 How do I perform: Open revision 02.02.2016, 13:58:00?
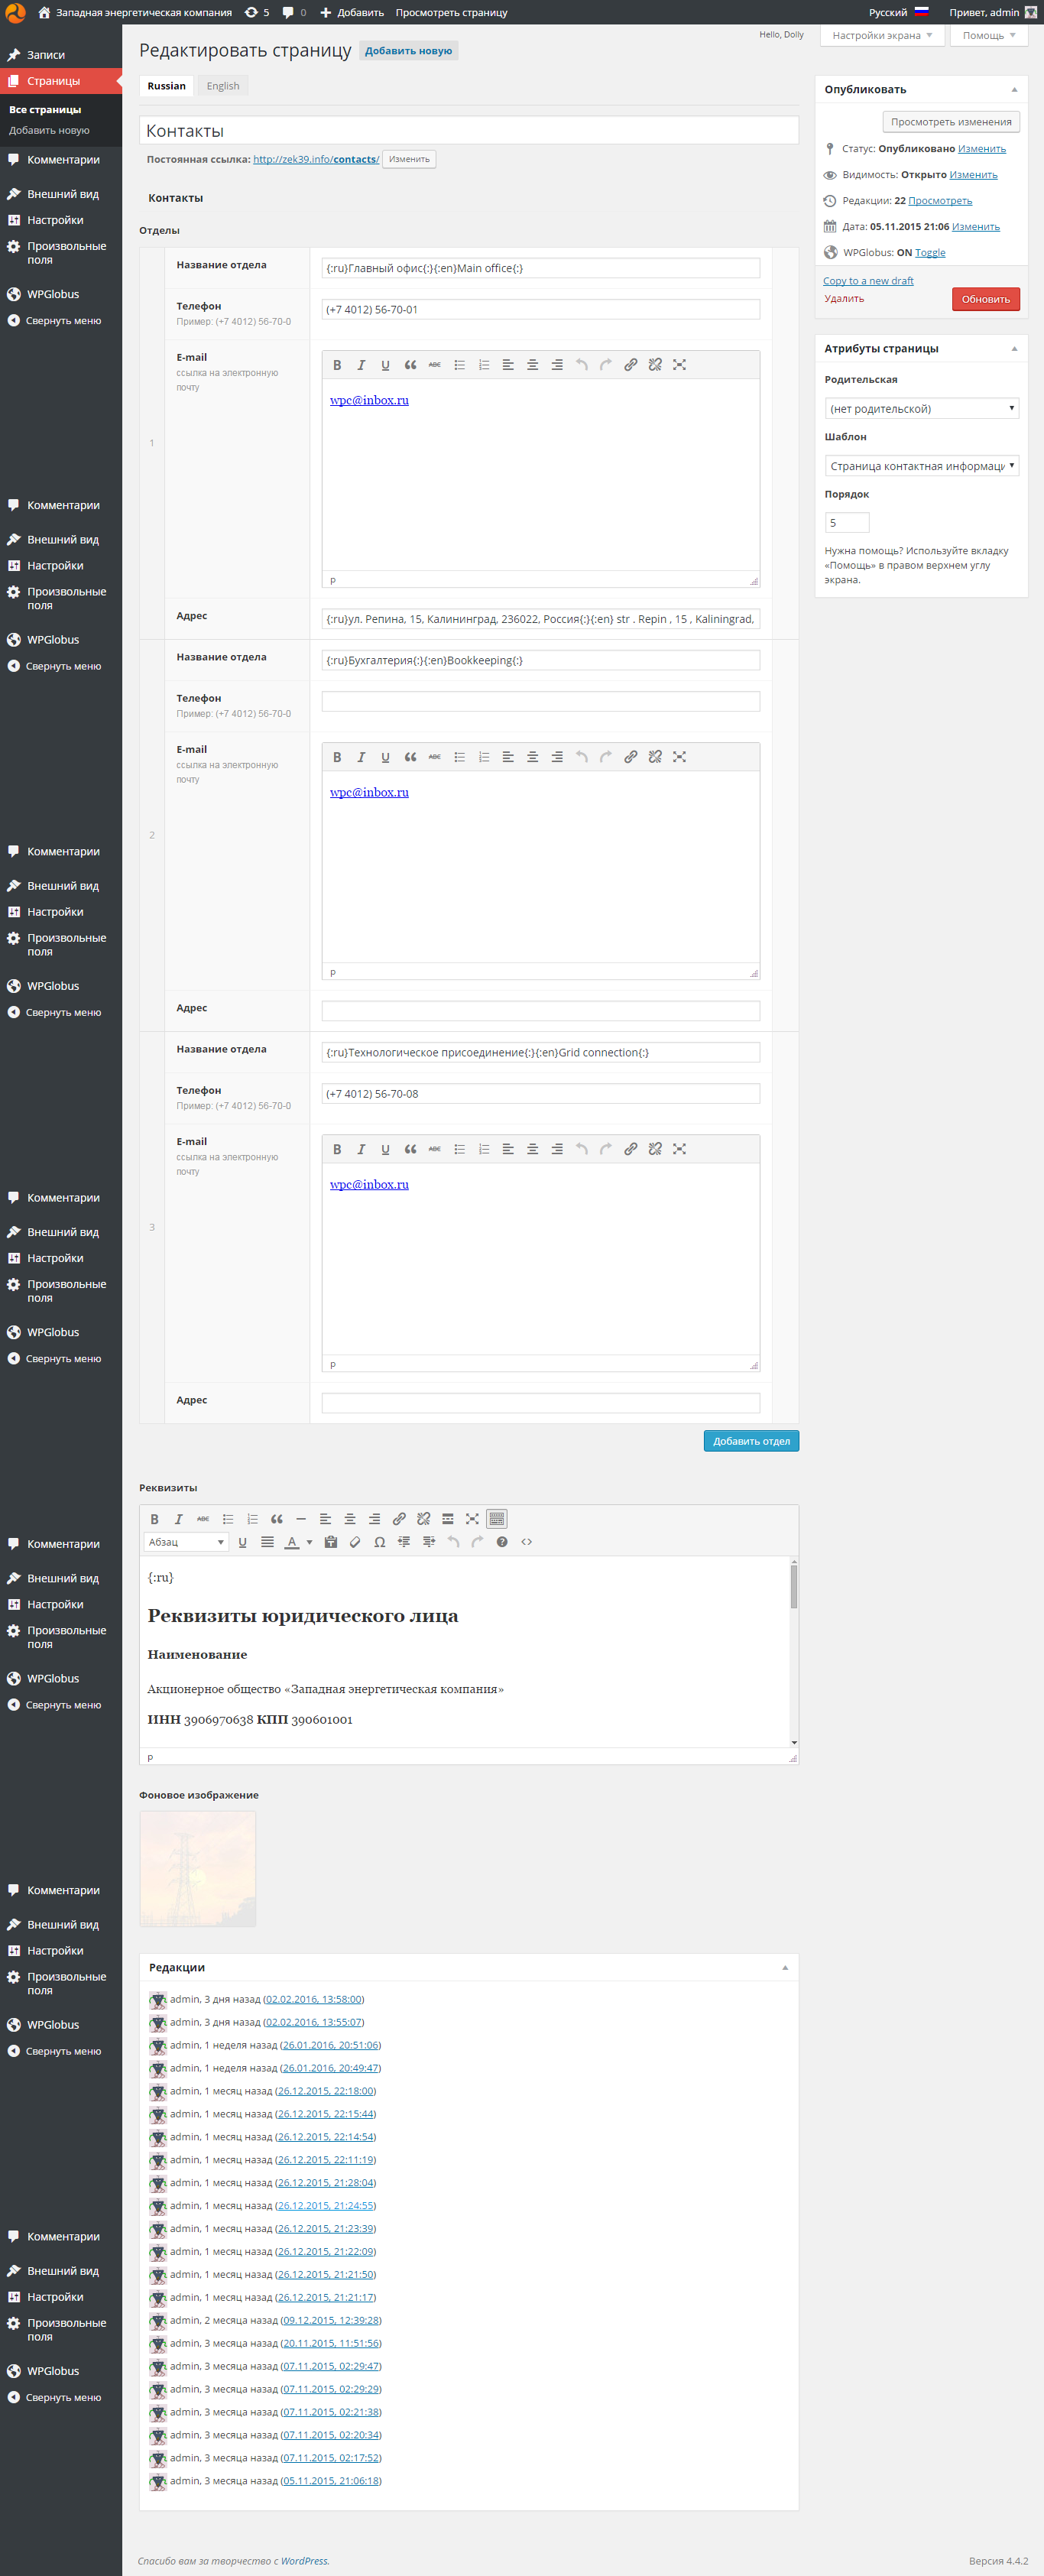(314, 2000)
